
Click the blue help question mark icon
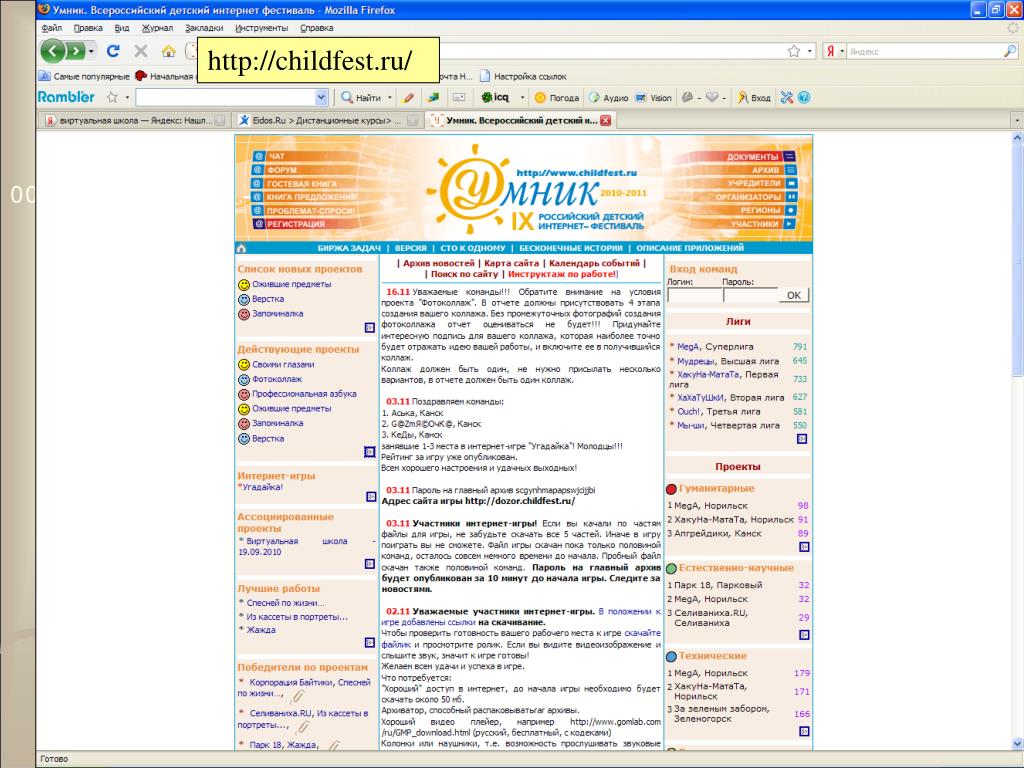804,97
